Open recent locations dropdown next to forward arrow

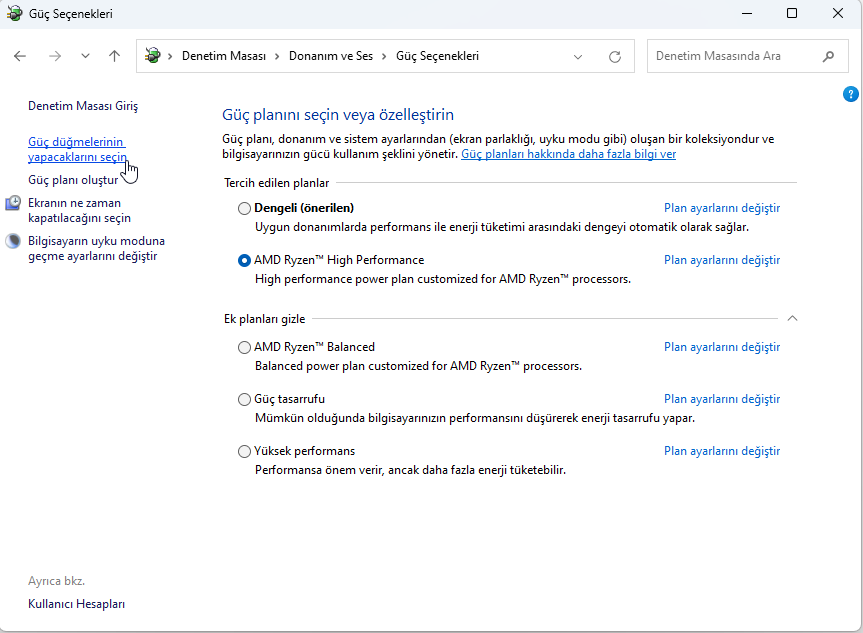(x=84, y=56)
